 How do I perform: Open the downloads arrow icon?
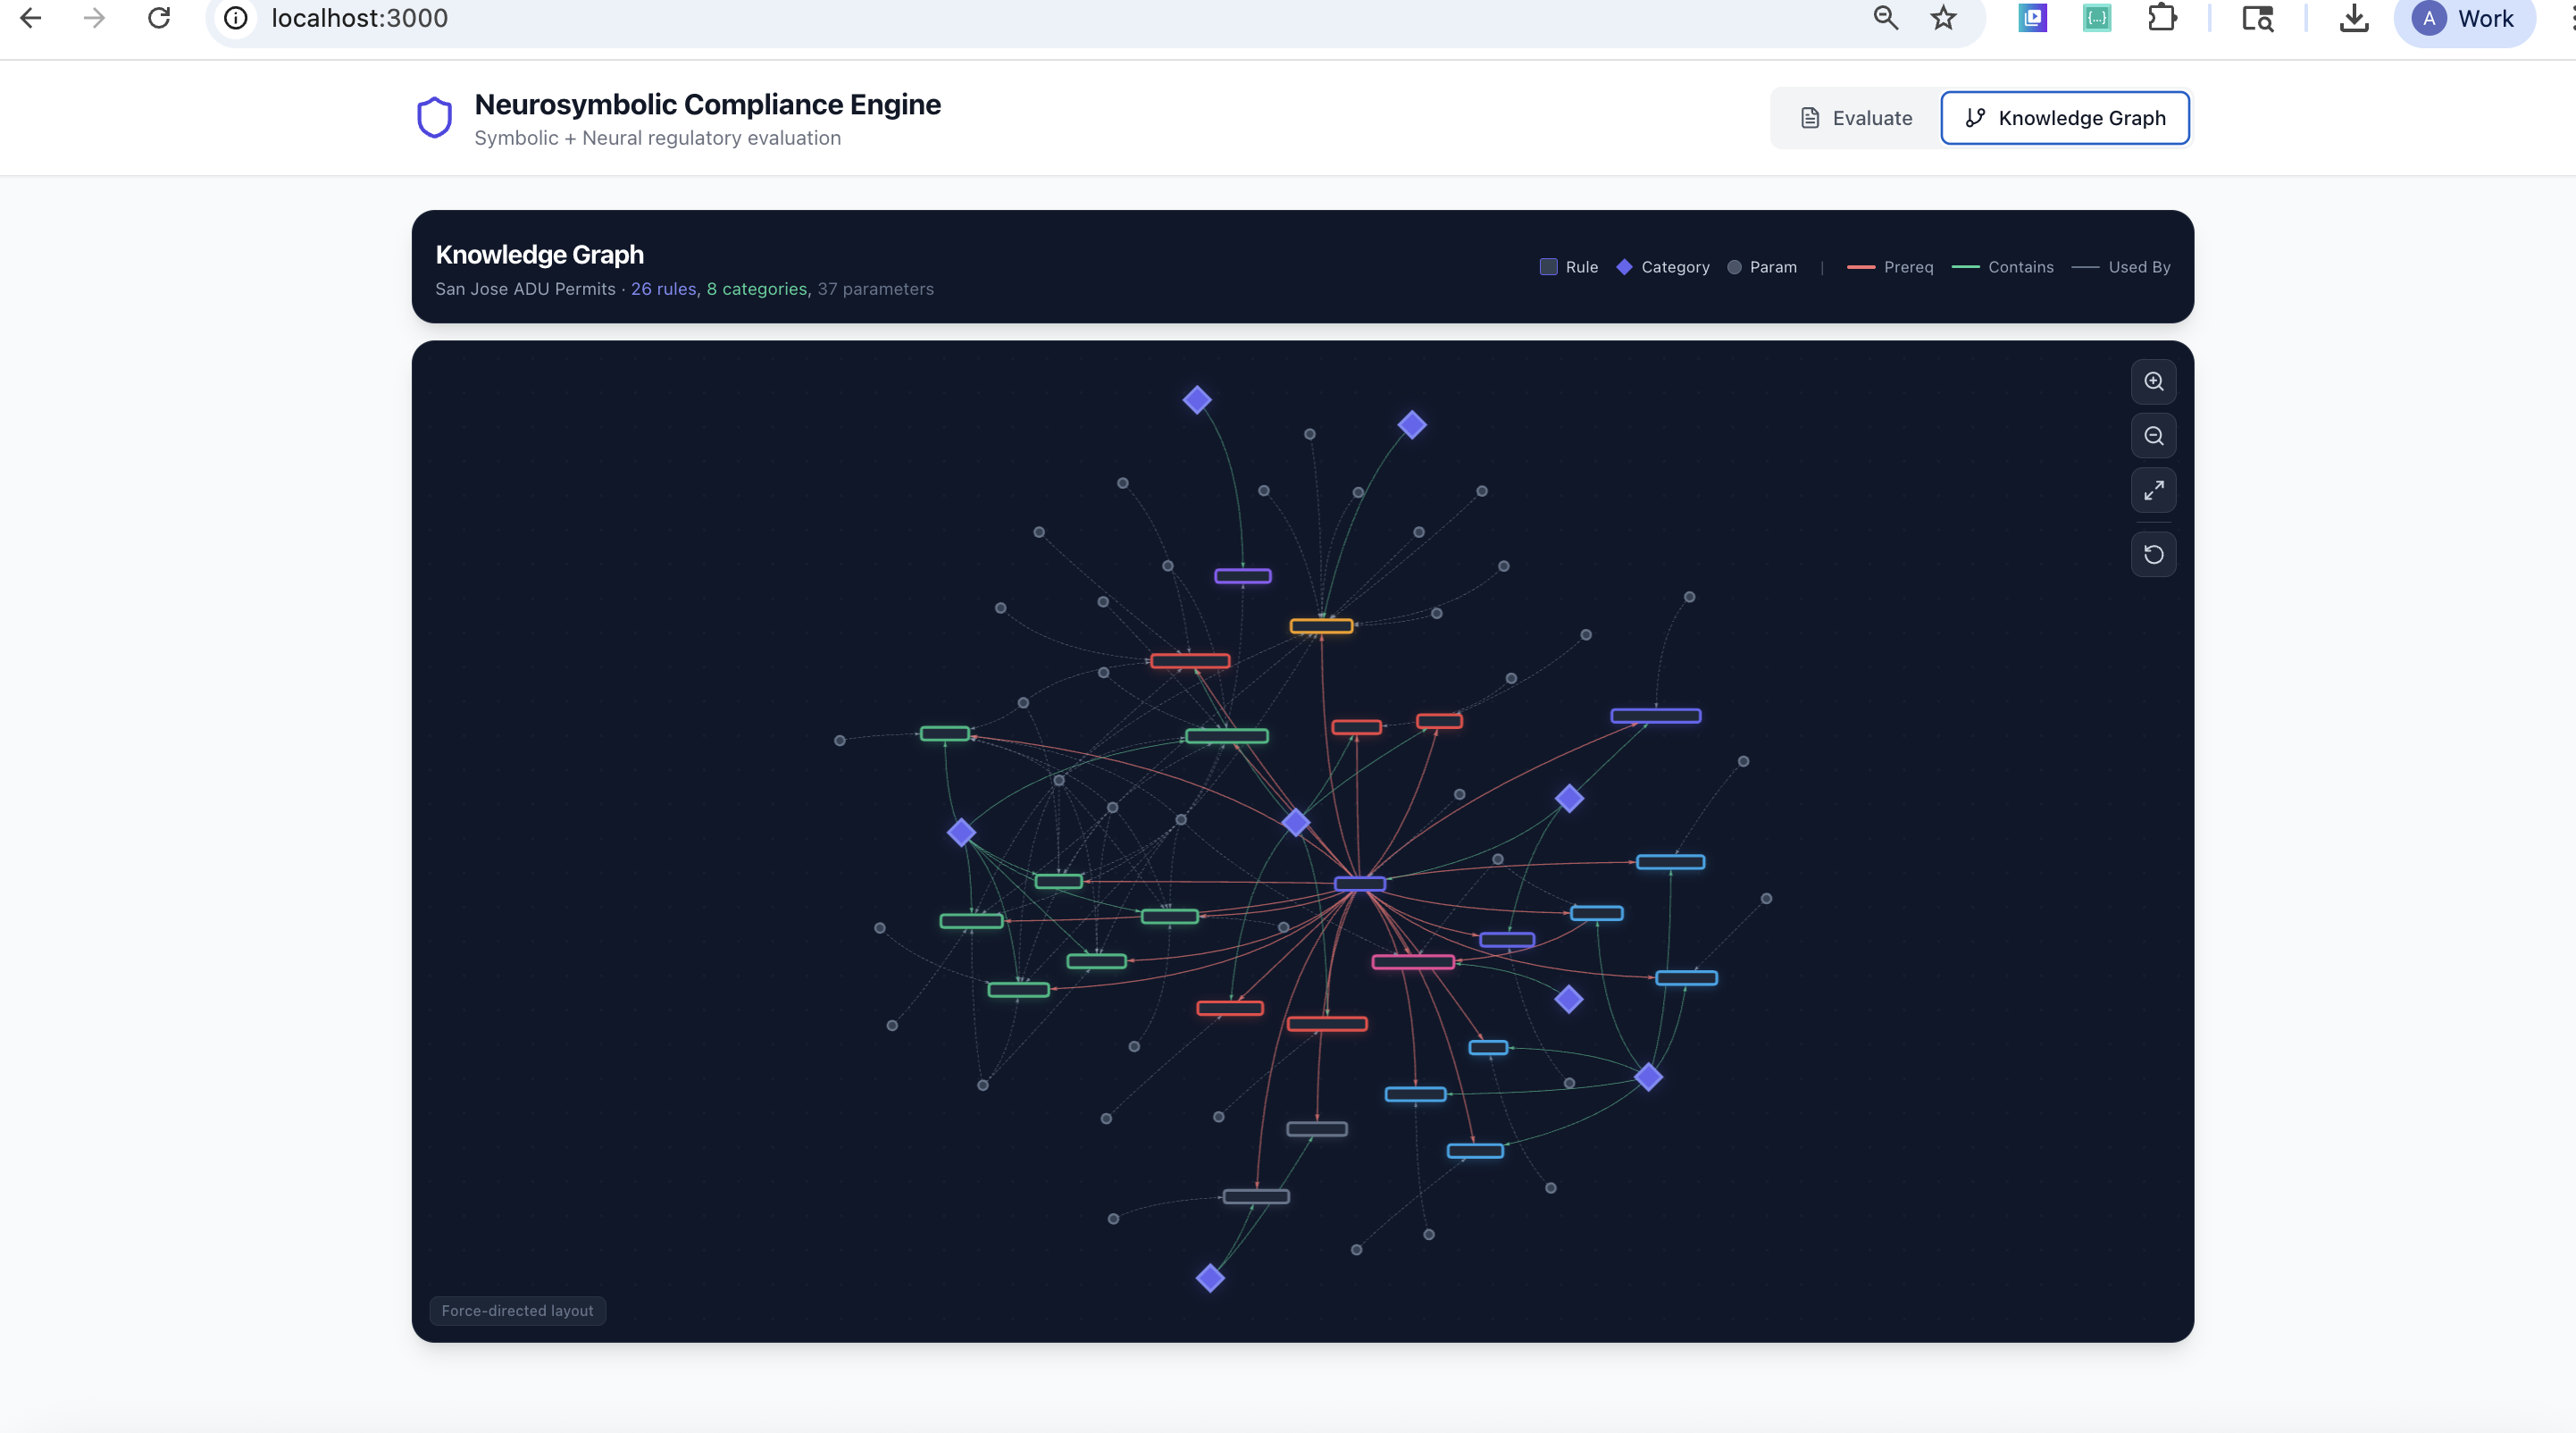click(x=2354, y=18)
